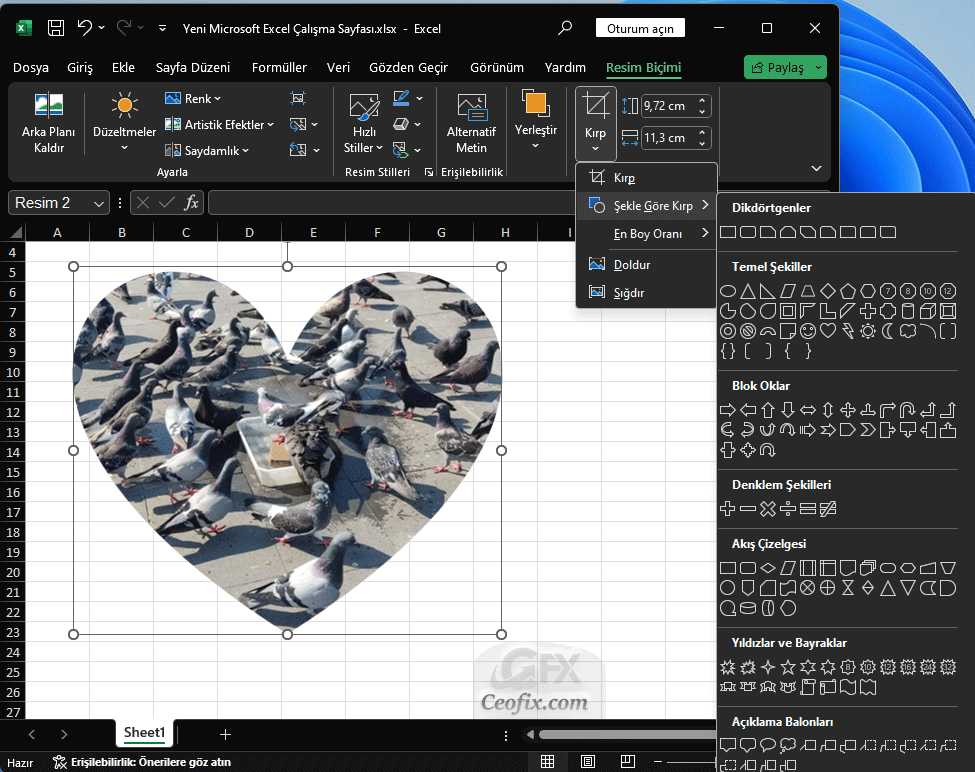Open accessibility suggestions in status bar
This screenshot has width=975, height=772.
pyautogui.click(x=142, y=762)
